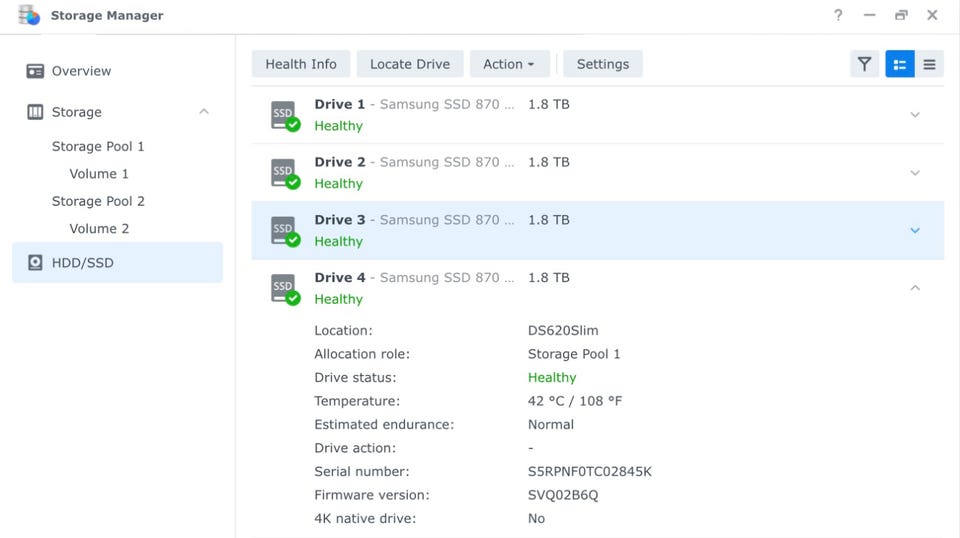The image size is (960, 538).
Task: Expand Drive 2 details chevron
Action: 914,173
